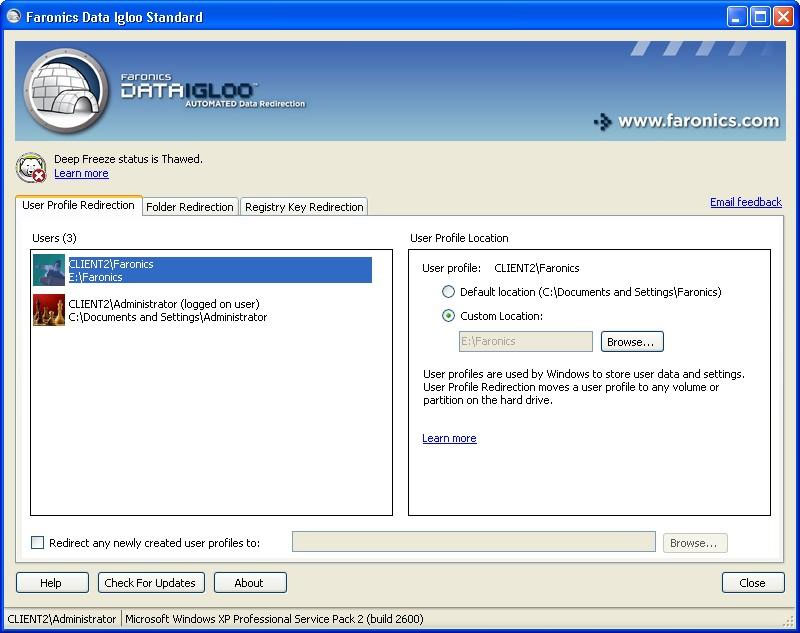Click Browse next to the E:\Faronics field
The image size is (800, 633).
tap(632, 342)
